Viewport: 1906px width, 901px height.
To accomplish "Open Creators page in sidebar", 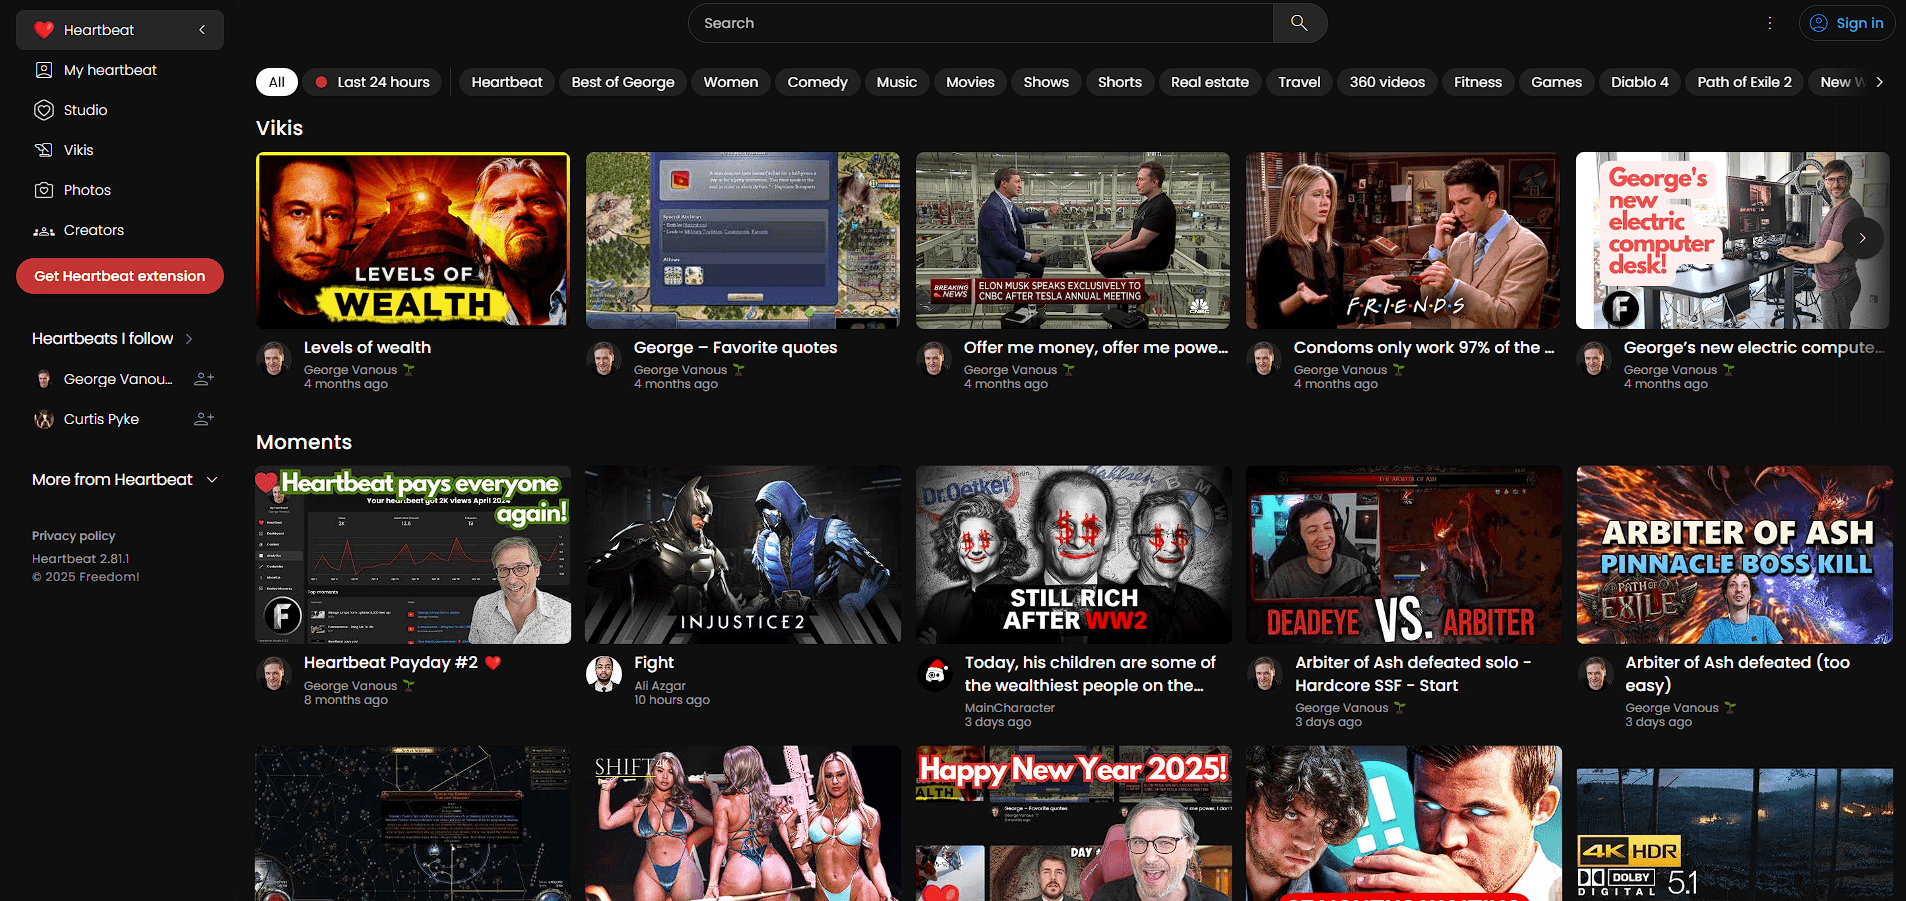I will pyautogui.click(x=94, y=230).
